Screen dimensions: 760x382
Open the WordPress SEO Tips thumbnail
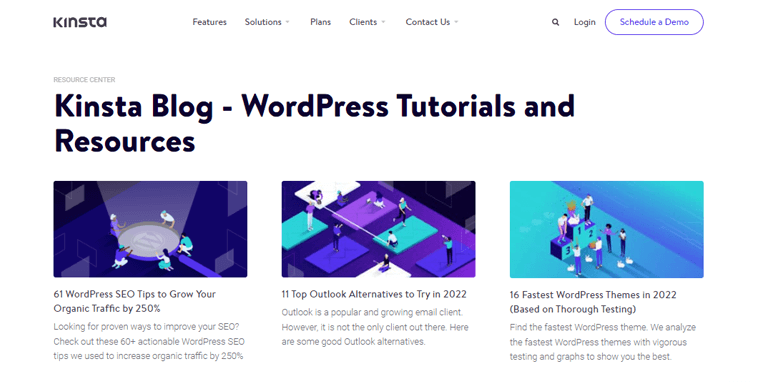pyautogui.click(x=150, y=229)
